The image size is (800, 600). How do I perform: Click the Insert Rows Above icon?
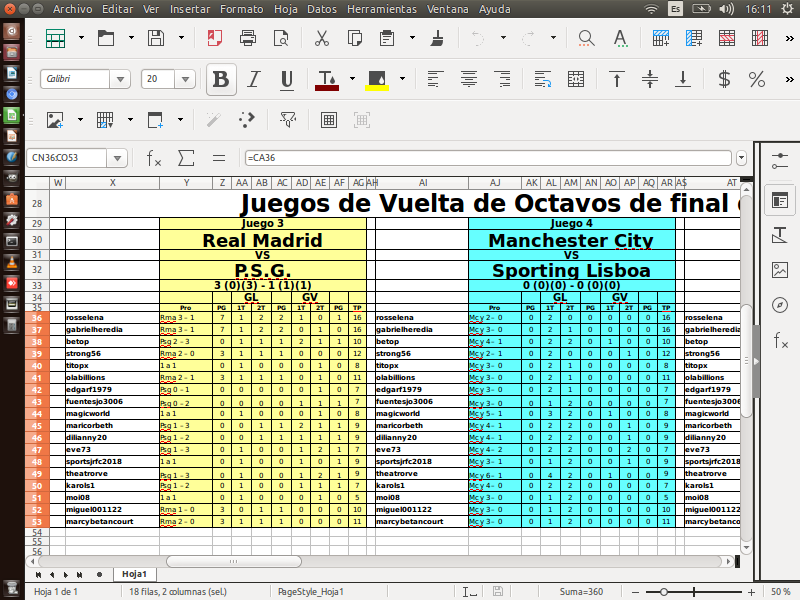coord(661,38)
